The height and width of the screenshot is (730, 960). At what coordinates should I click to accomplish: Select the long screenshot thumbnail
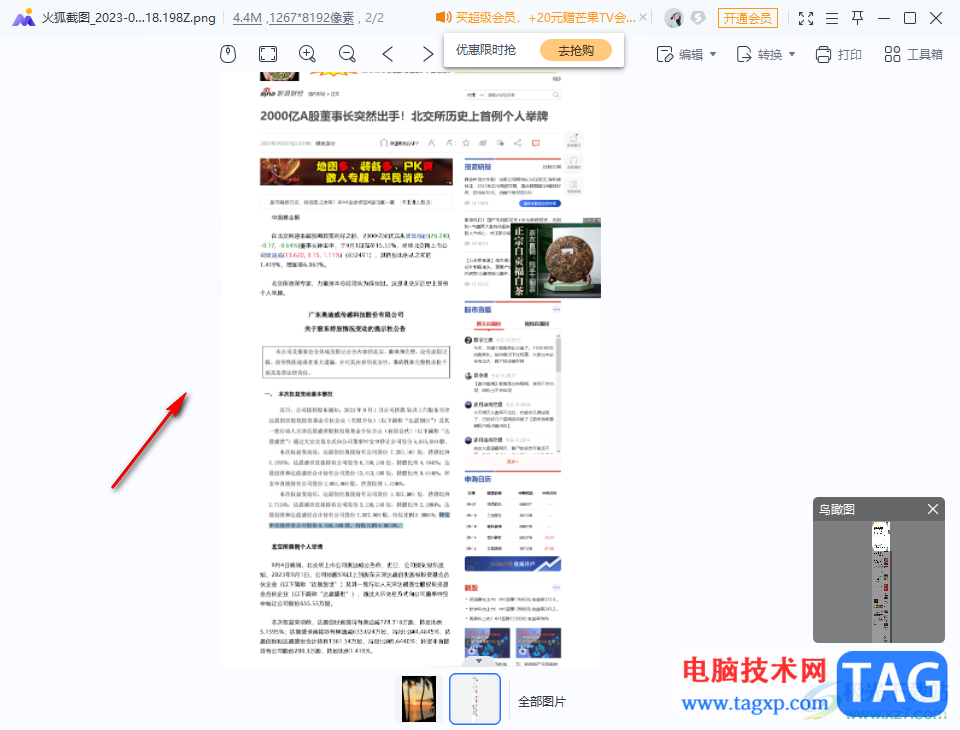[474, 699]
